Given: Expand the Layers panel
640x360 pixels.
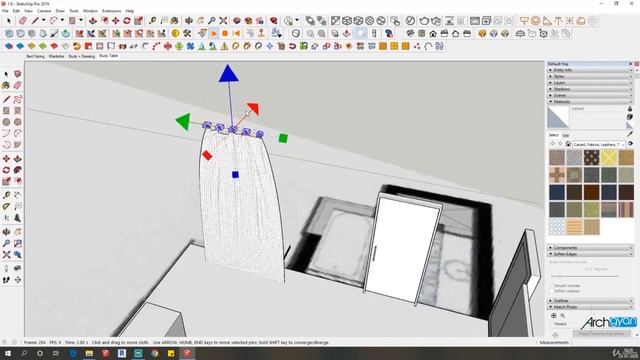Looking at the screenshot, I should pos(590,83).
